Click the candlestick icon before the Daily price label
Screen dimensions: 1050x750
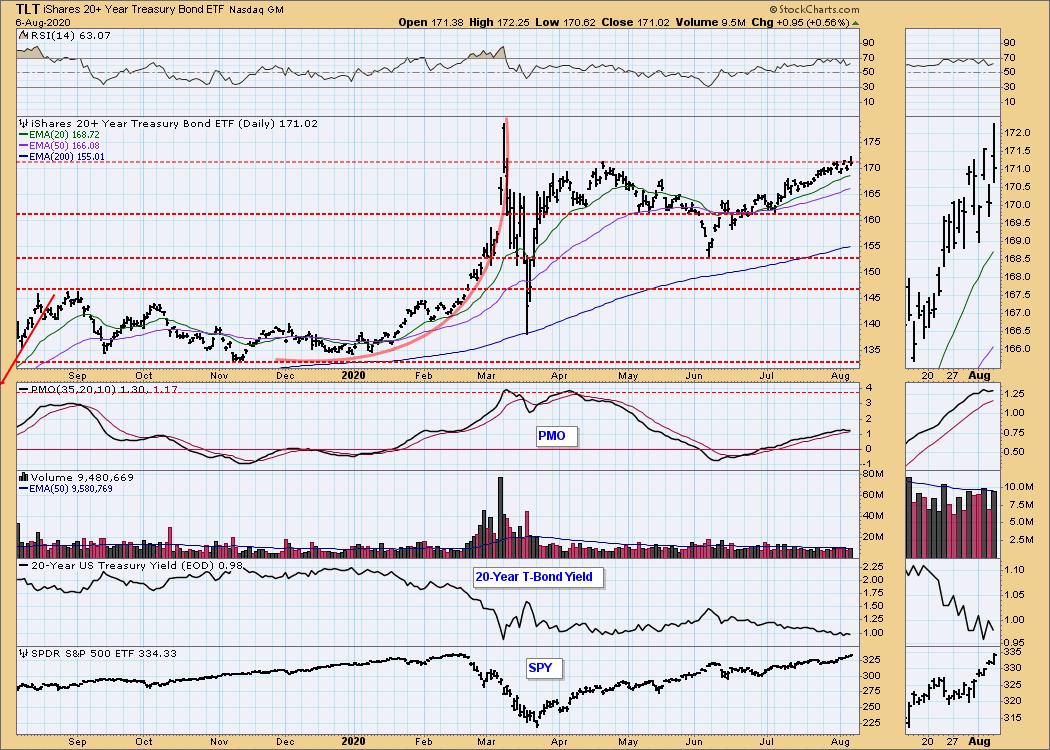coord(22,123)
